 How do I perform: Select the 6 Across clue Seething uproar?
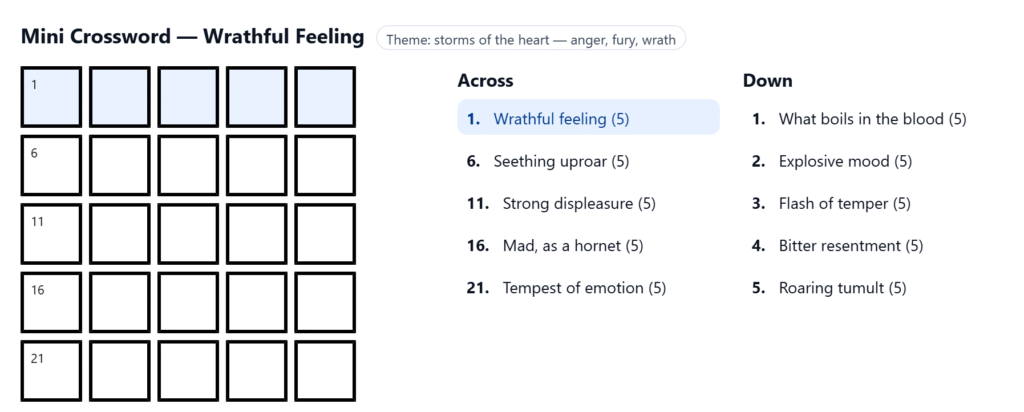[x=588, y=161]
